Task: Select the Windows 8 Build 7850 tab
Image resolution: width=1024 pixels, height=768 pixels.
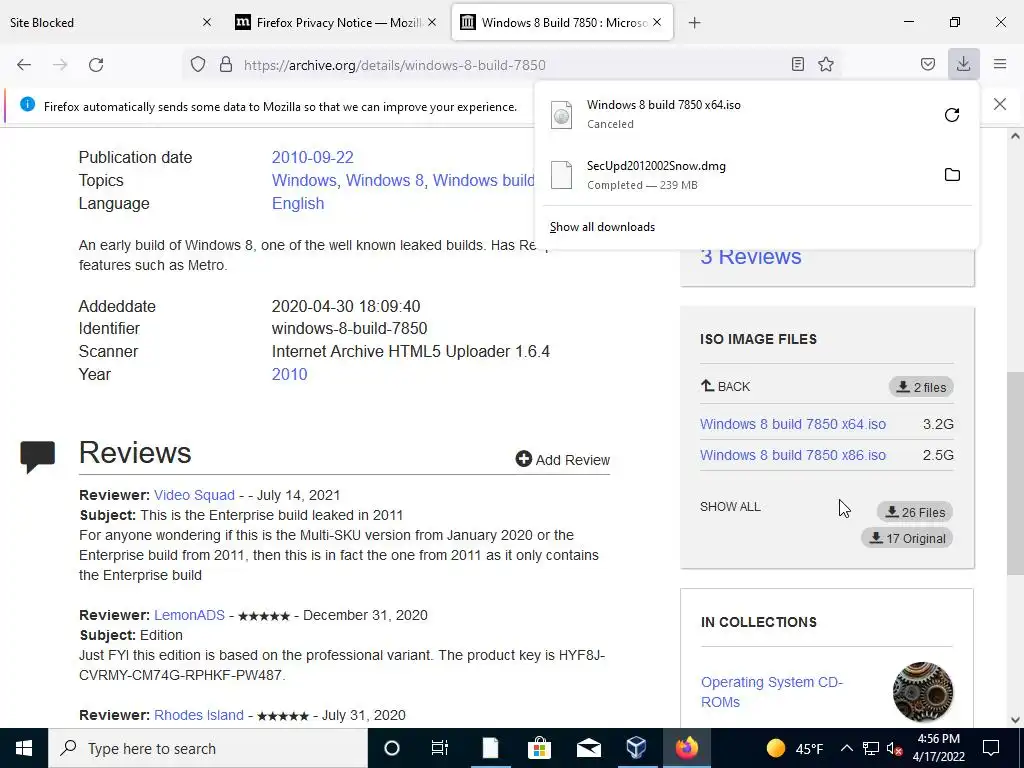Action: tap(562, 22)
